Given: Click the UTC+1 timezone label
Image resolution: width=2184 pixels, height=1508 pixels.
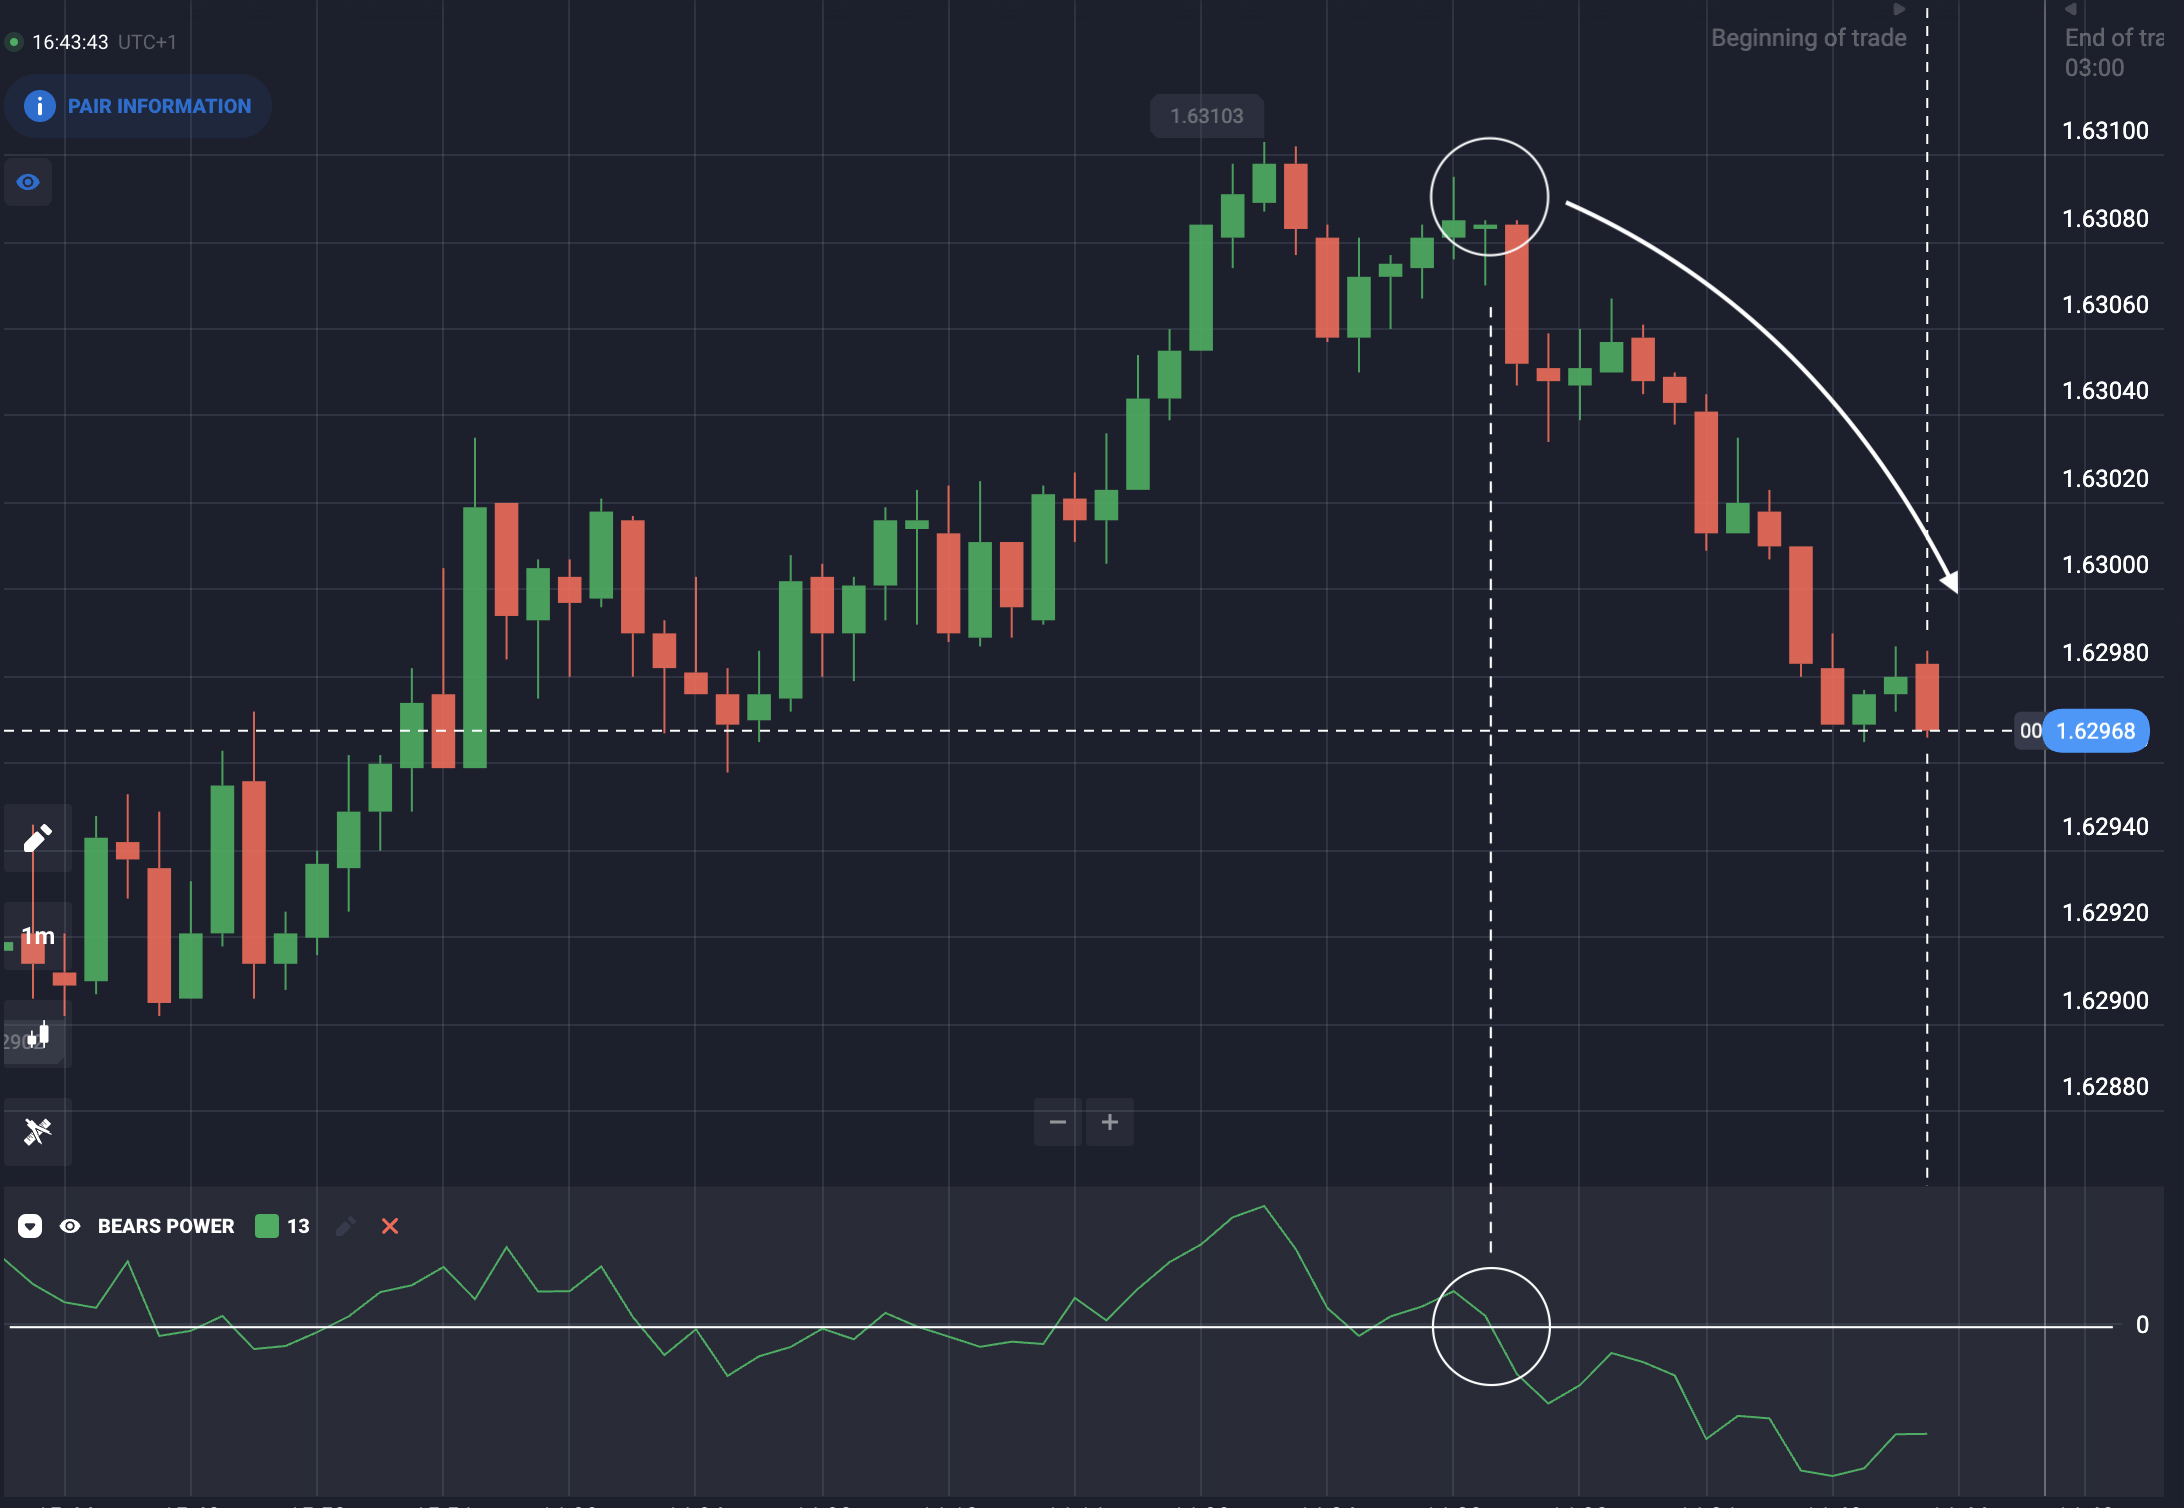Looking at the screenshot, I should (x=147, y=42).
